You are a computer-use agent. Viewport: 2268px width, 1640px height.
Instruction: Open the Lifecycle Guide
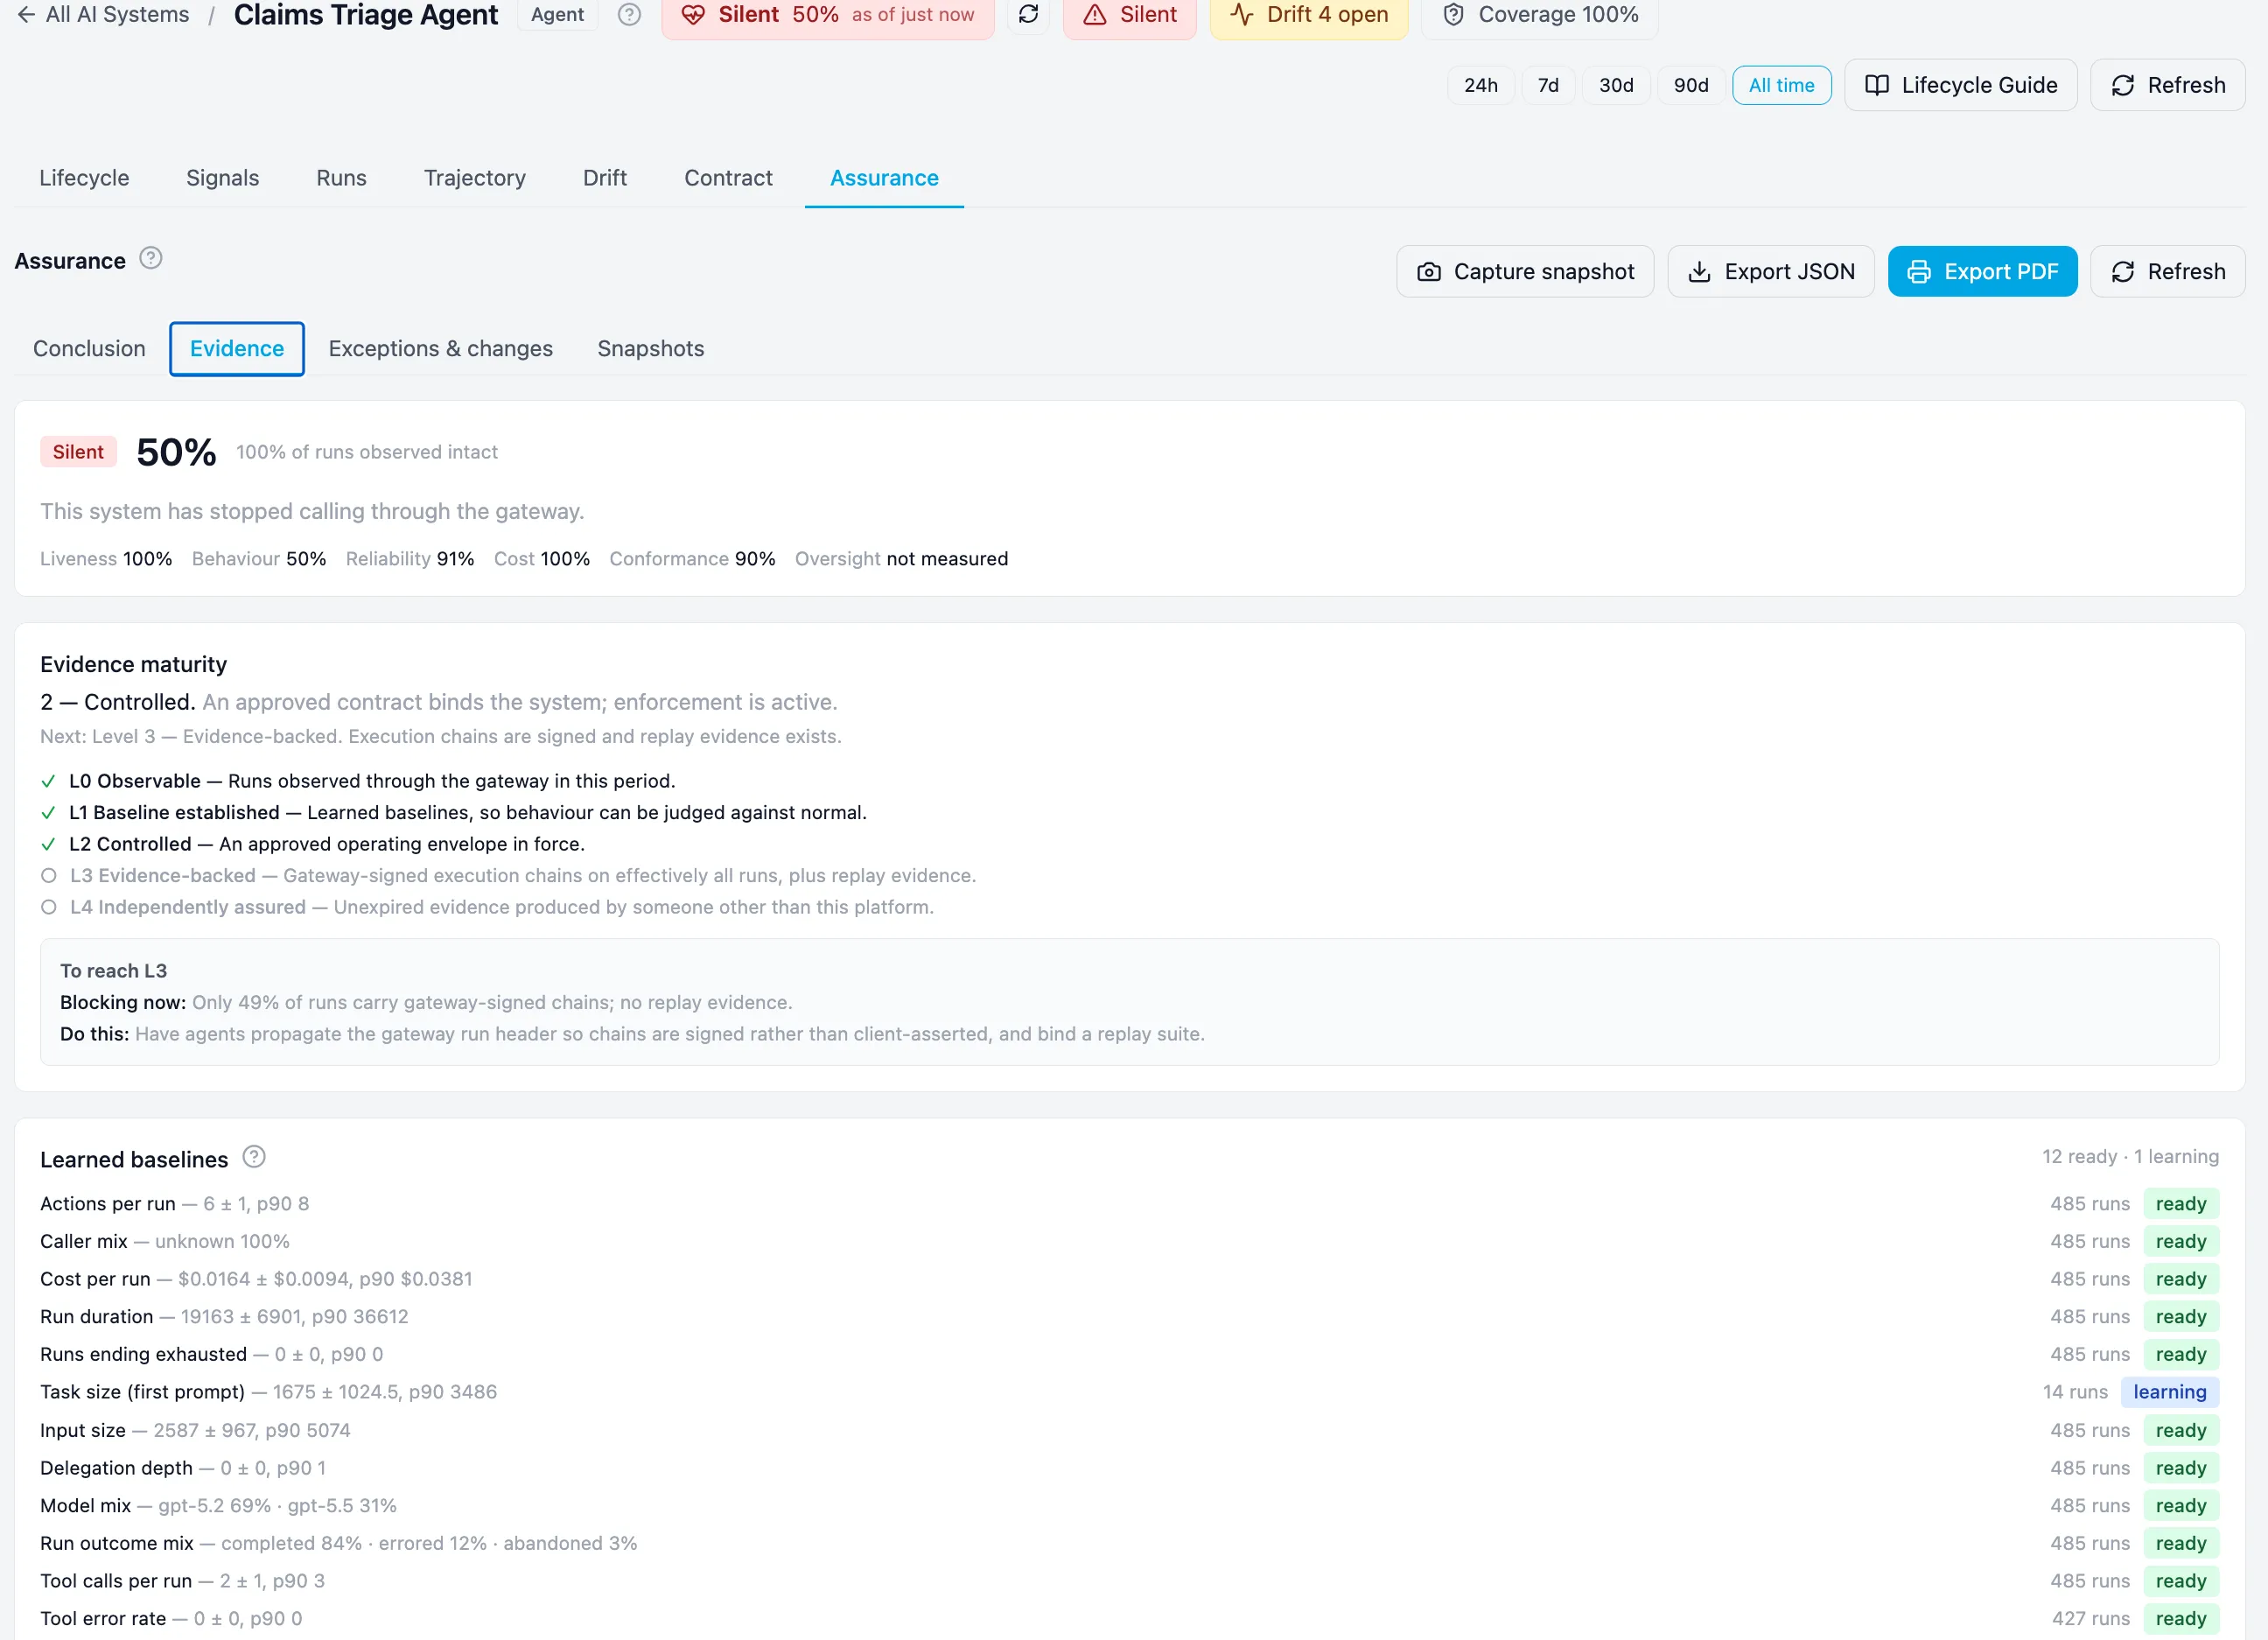tap(1961, 85)
